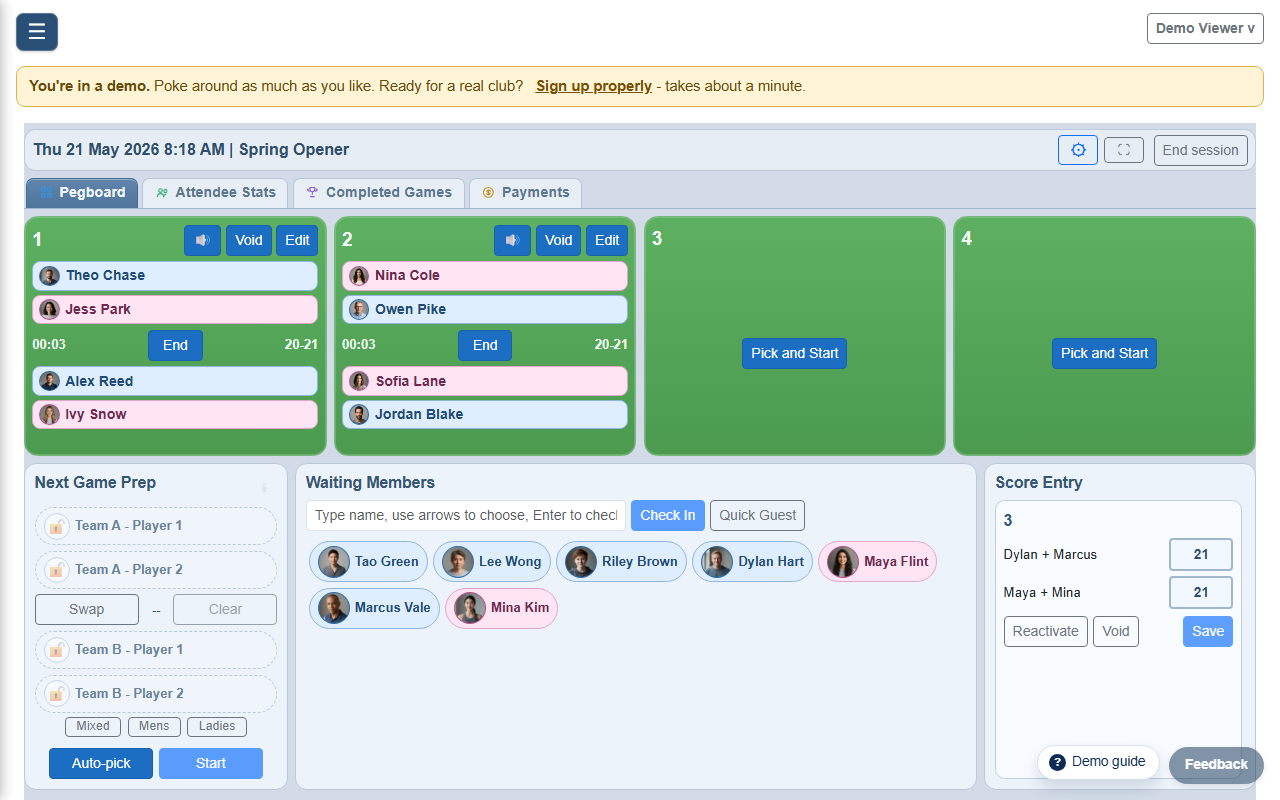
Task: Click the member name search field
Action: (466, 515)
